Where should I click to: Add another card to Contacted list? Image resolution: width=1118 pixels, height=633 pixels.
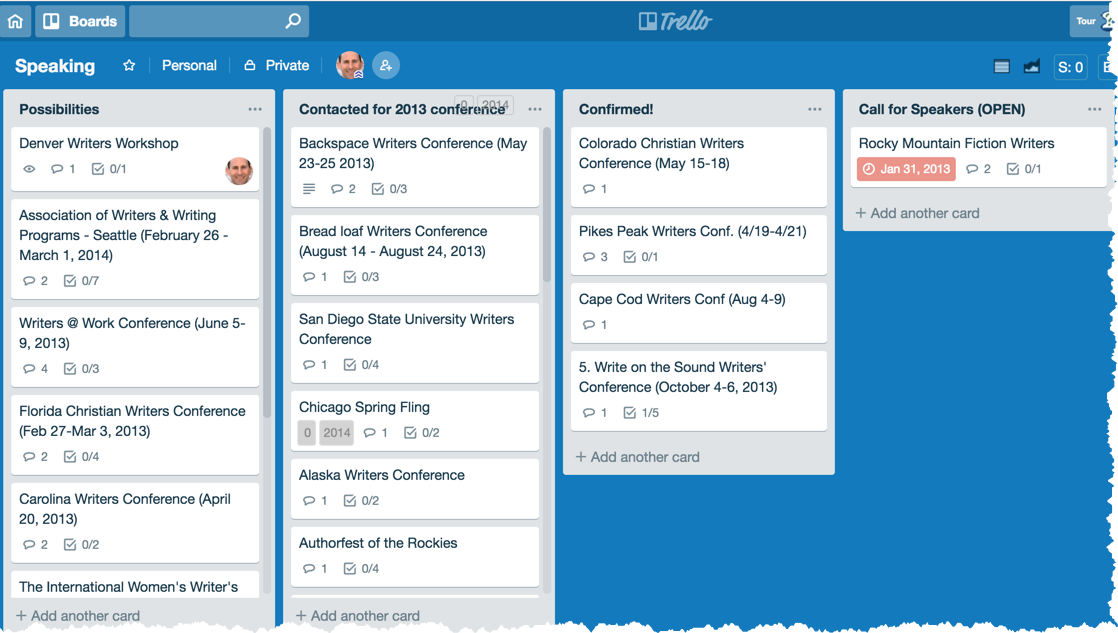pyautogui.click(x=357, y=616)
